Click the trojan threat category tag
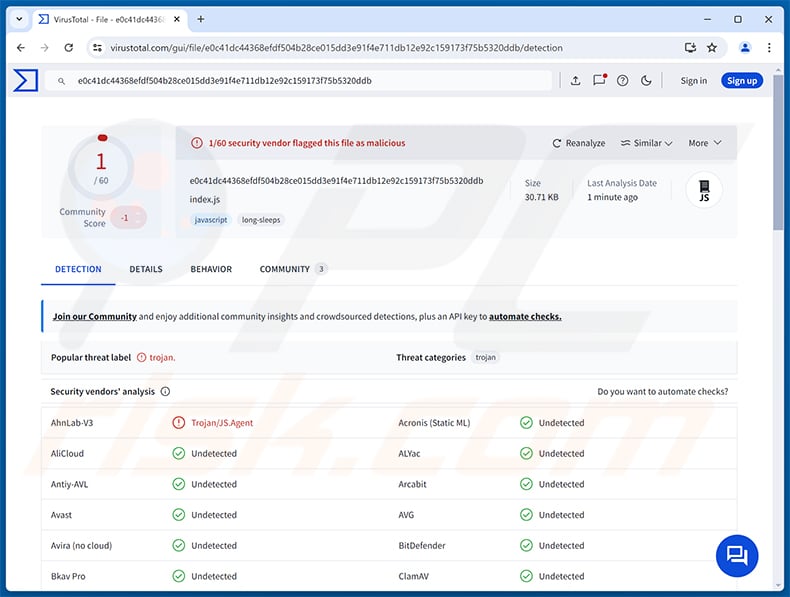The image size is (790, 597). 485,357
